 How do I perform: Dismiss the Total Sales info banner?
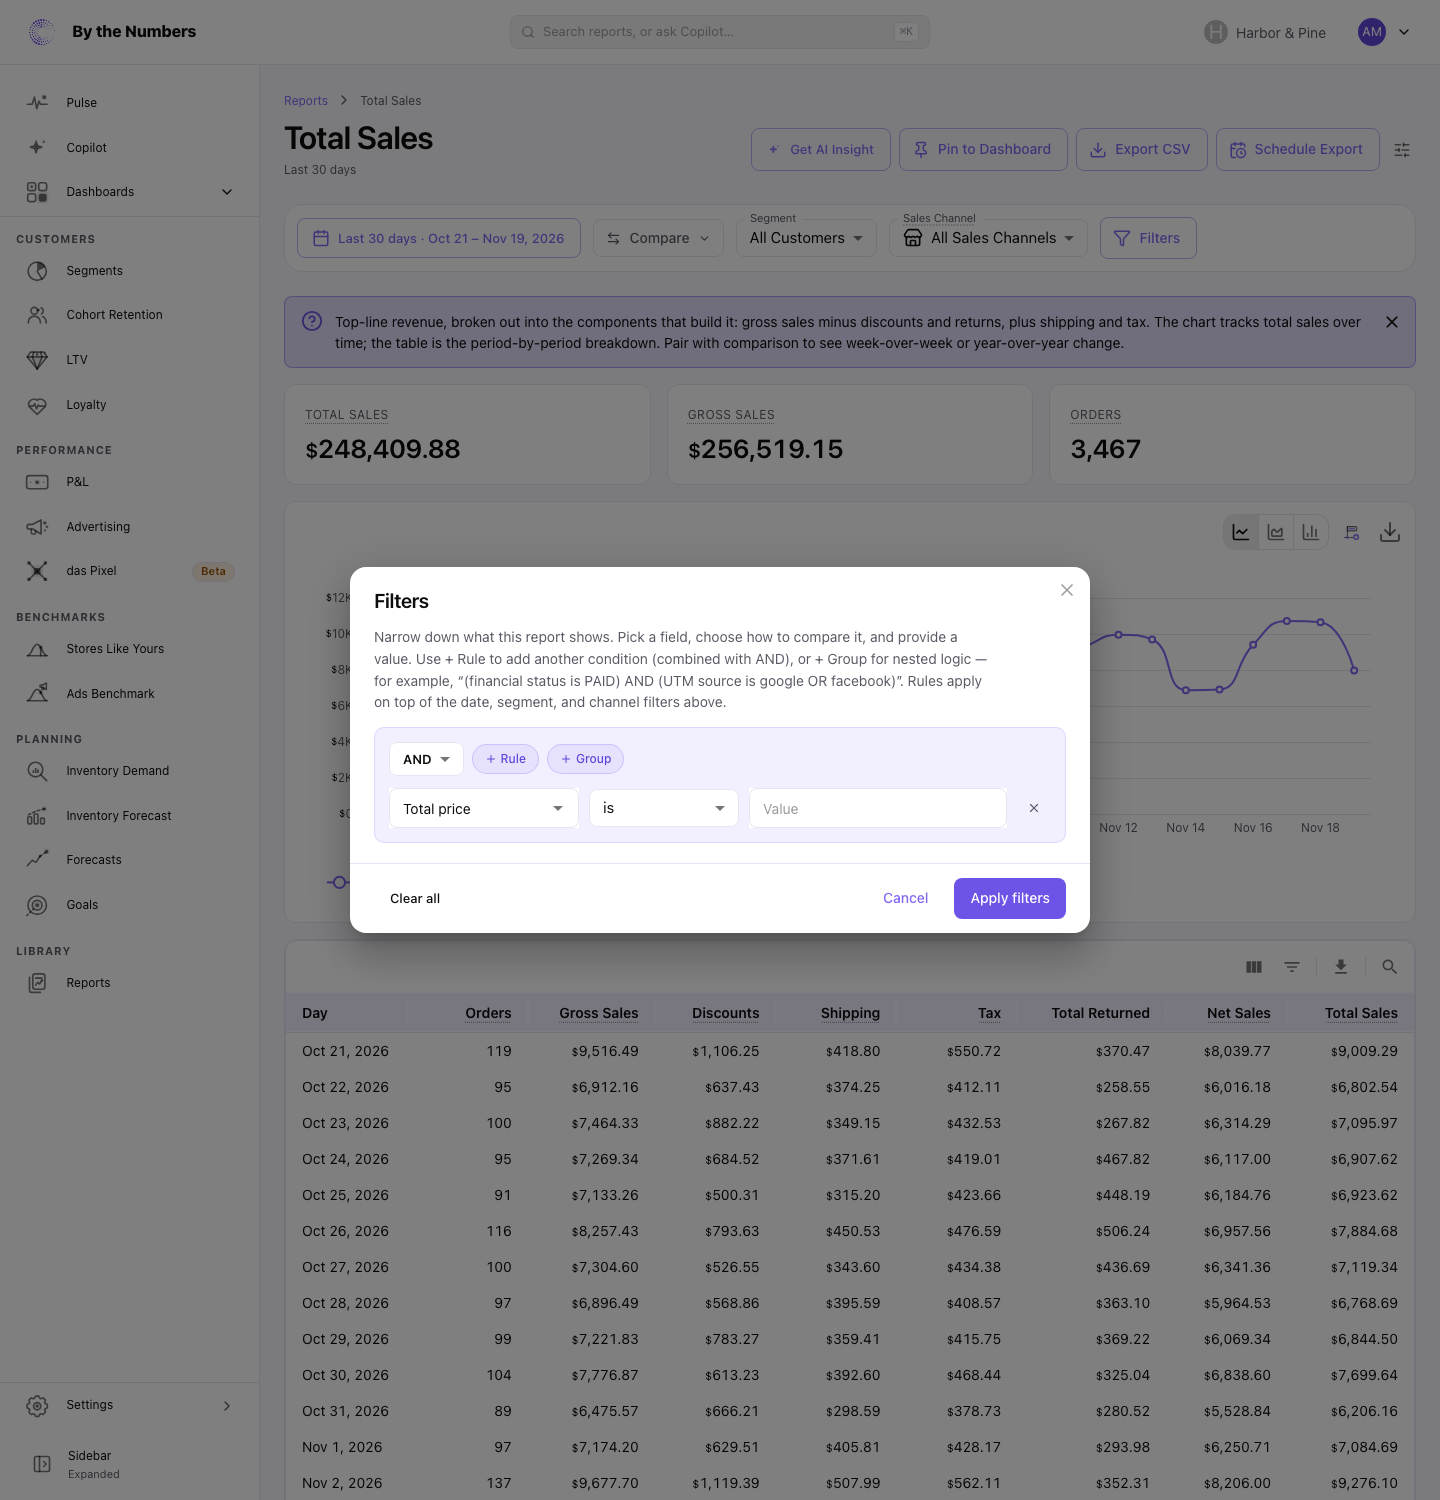1392,322
